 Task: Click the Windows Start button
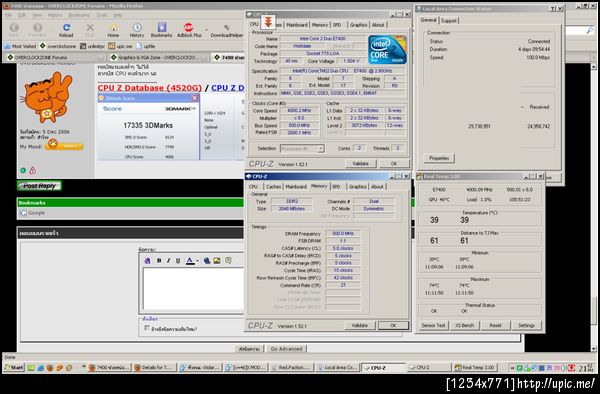pos(14,368)
